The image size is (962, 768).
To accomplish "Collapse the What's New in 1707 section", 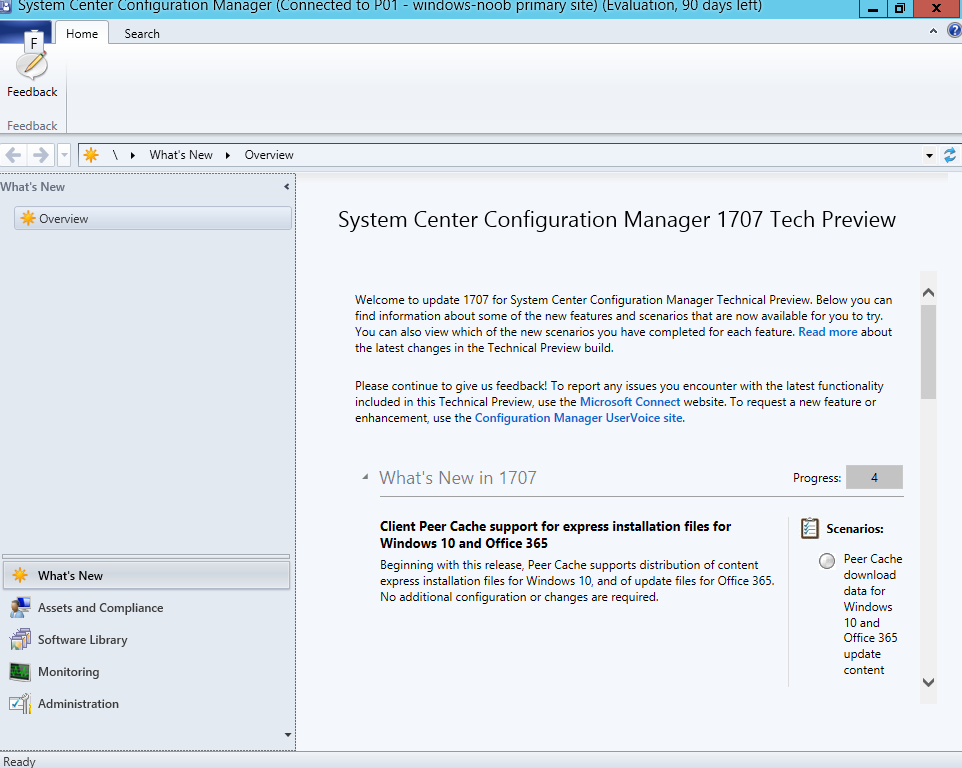I will tap(366, 477).
